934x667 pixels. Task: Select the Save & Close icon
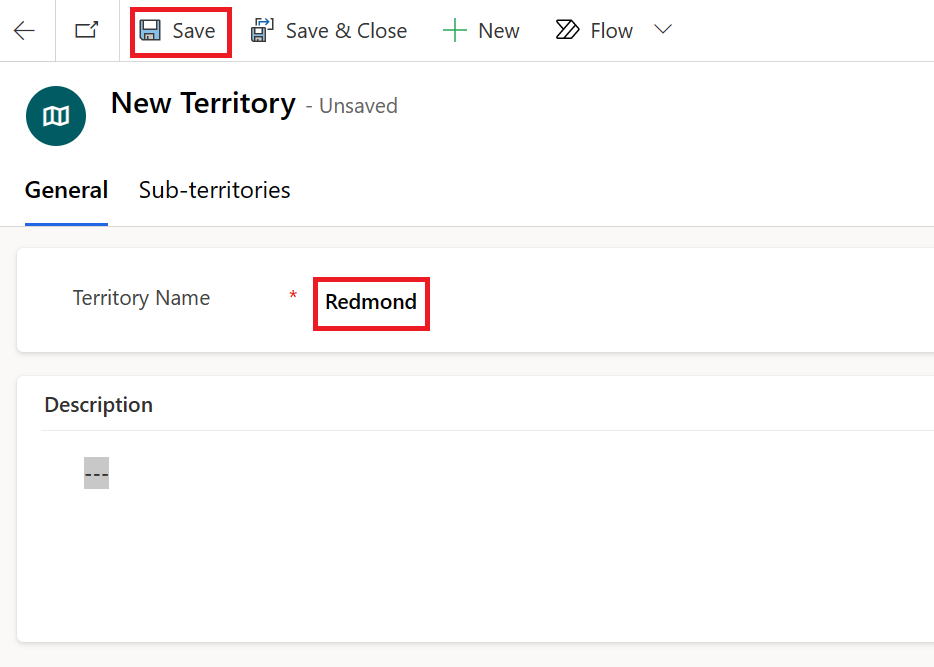261,29
